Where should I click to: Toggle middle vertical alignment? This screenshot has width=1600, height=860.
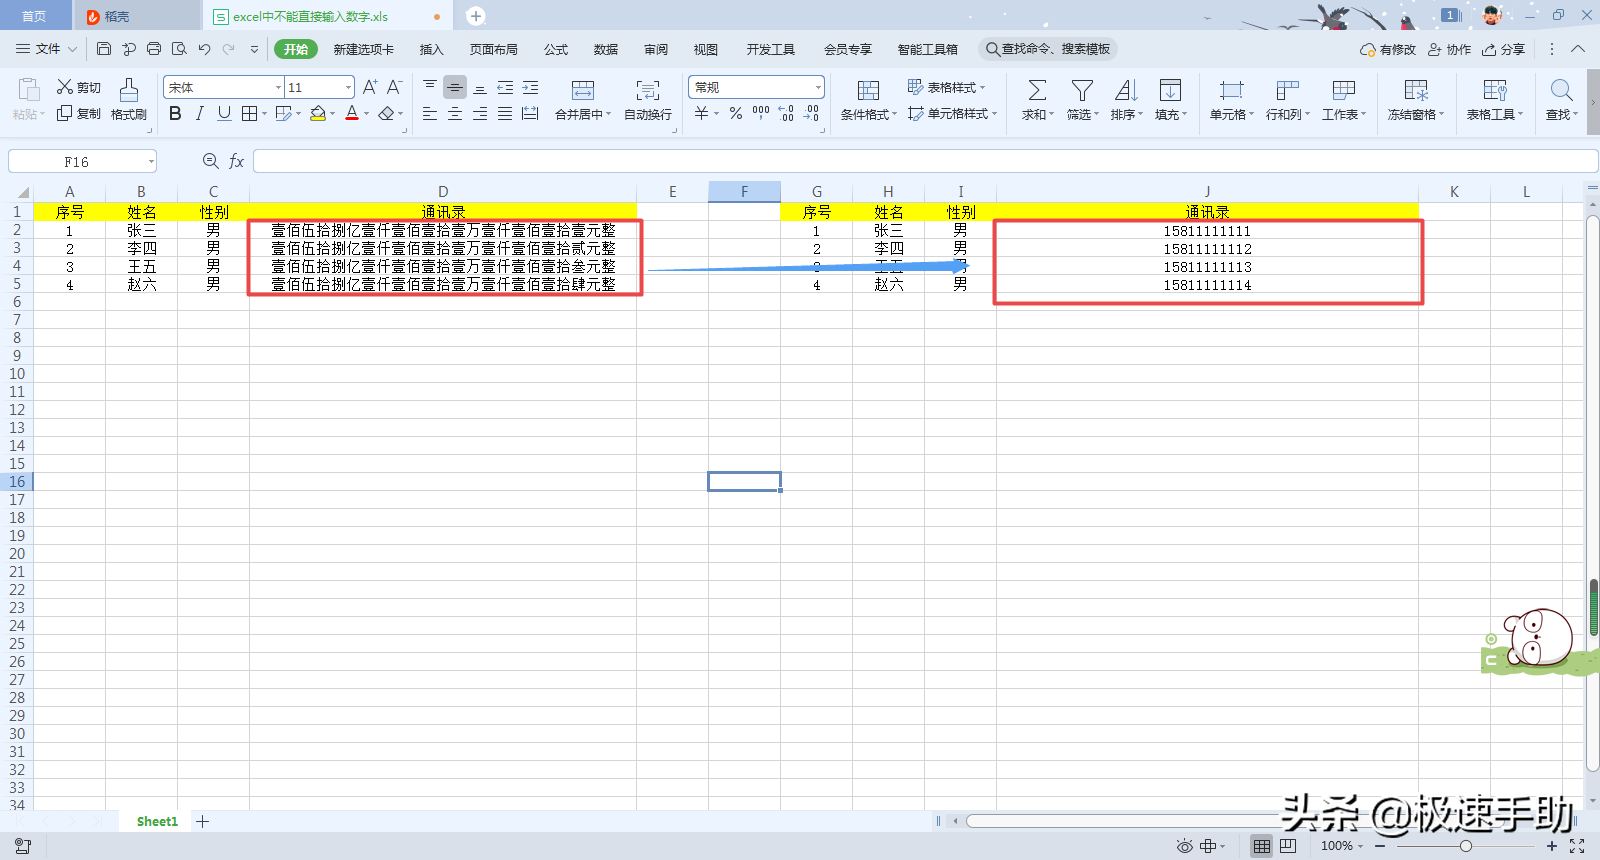(x=455, y=87)
